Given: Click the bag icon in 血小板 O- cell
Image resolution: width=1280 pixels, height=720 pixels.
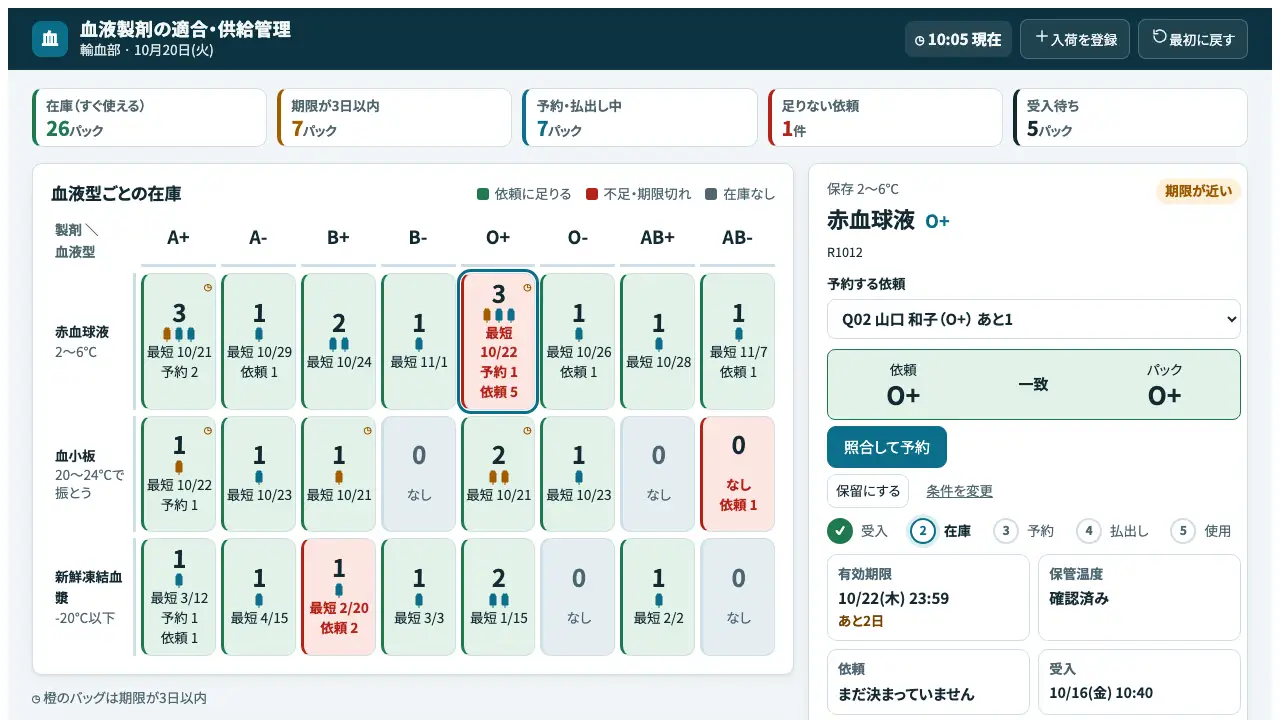Looking at the screenshot, I should (579, 477).
